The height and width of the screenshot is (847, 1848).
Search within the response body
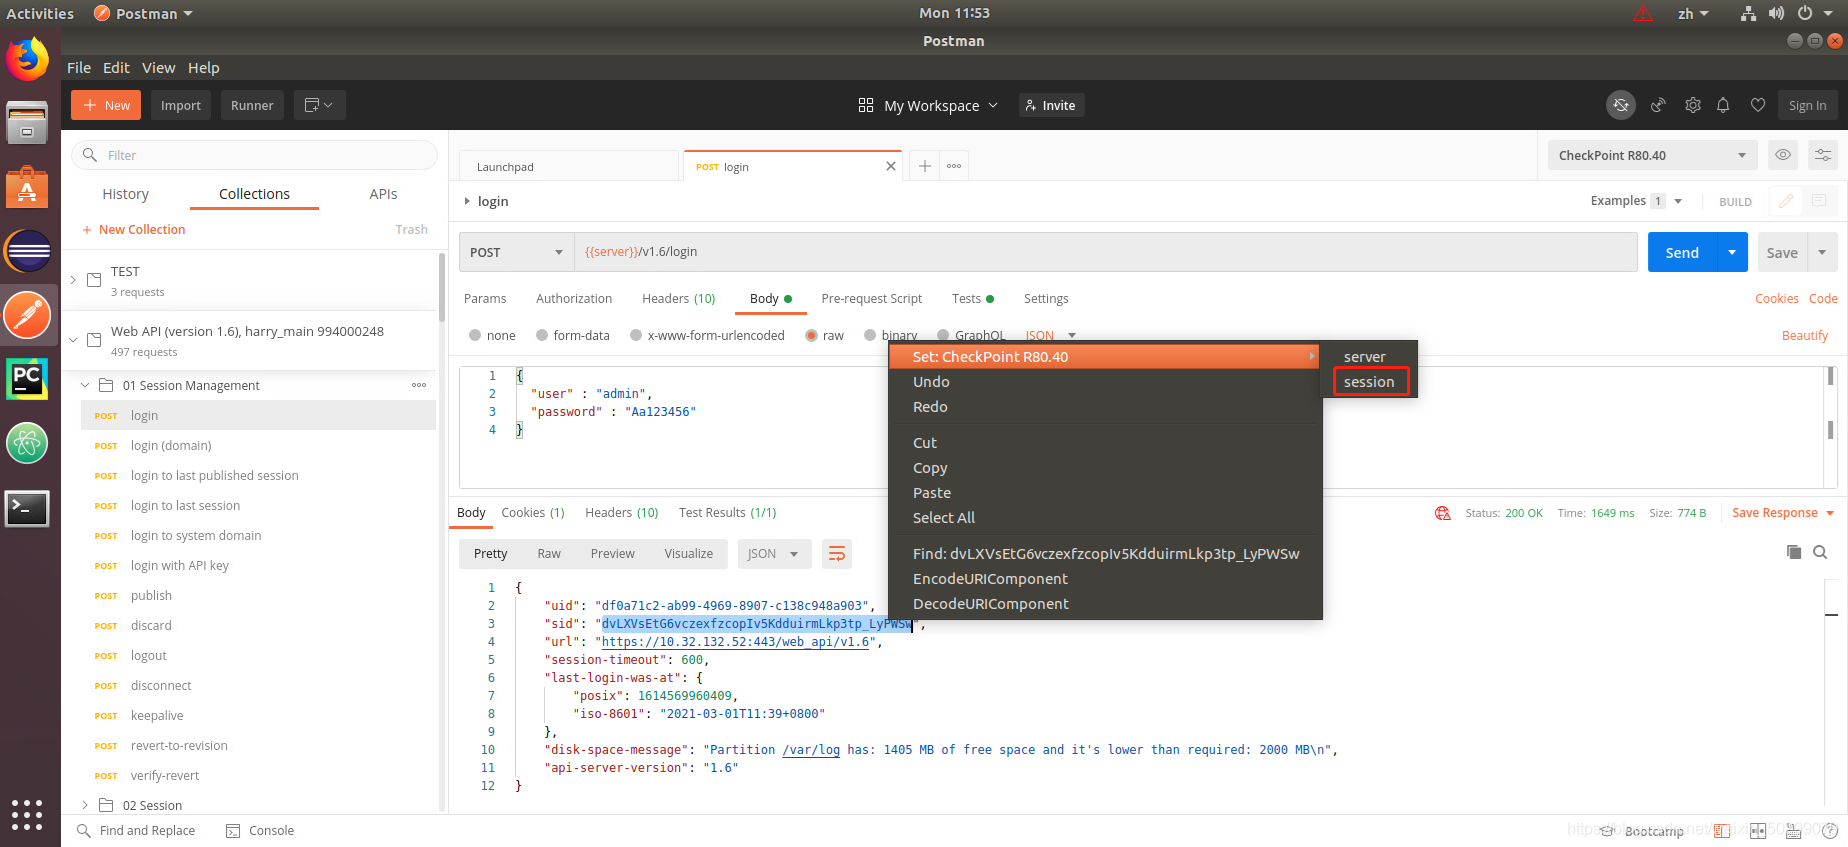[1820, 552]
